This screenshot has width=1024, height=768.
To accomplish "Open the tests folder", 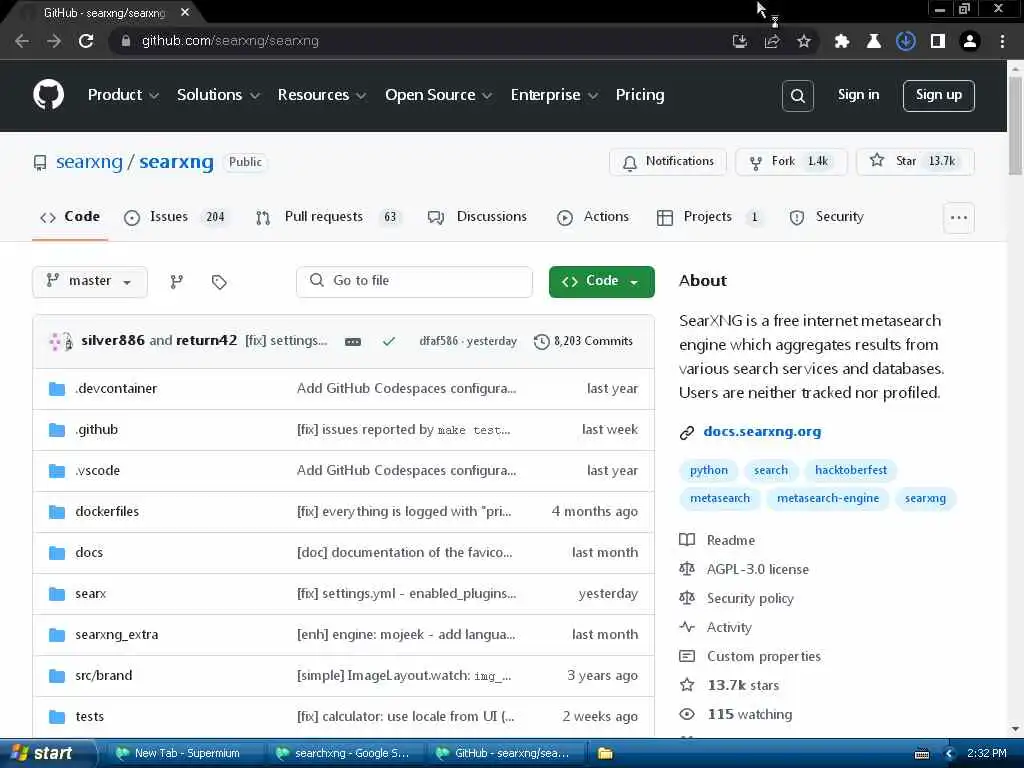I will pyautogui.click(x=89, y=716).
